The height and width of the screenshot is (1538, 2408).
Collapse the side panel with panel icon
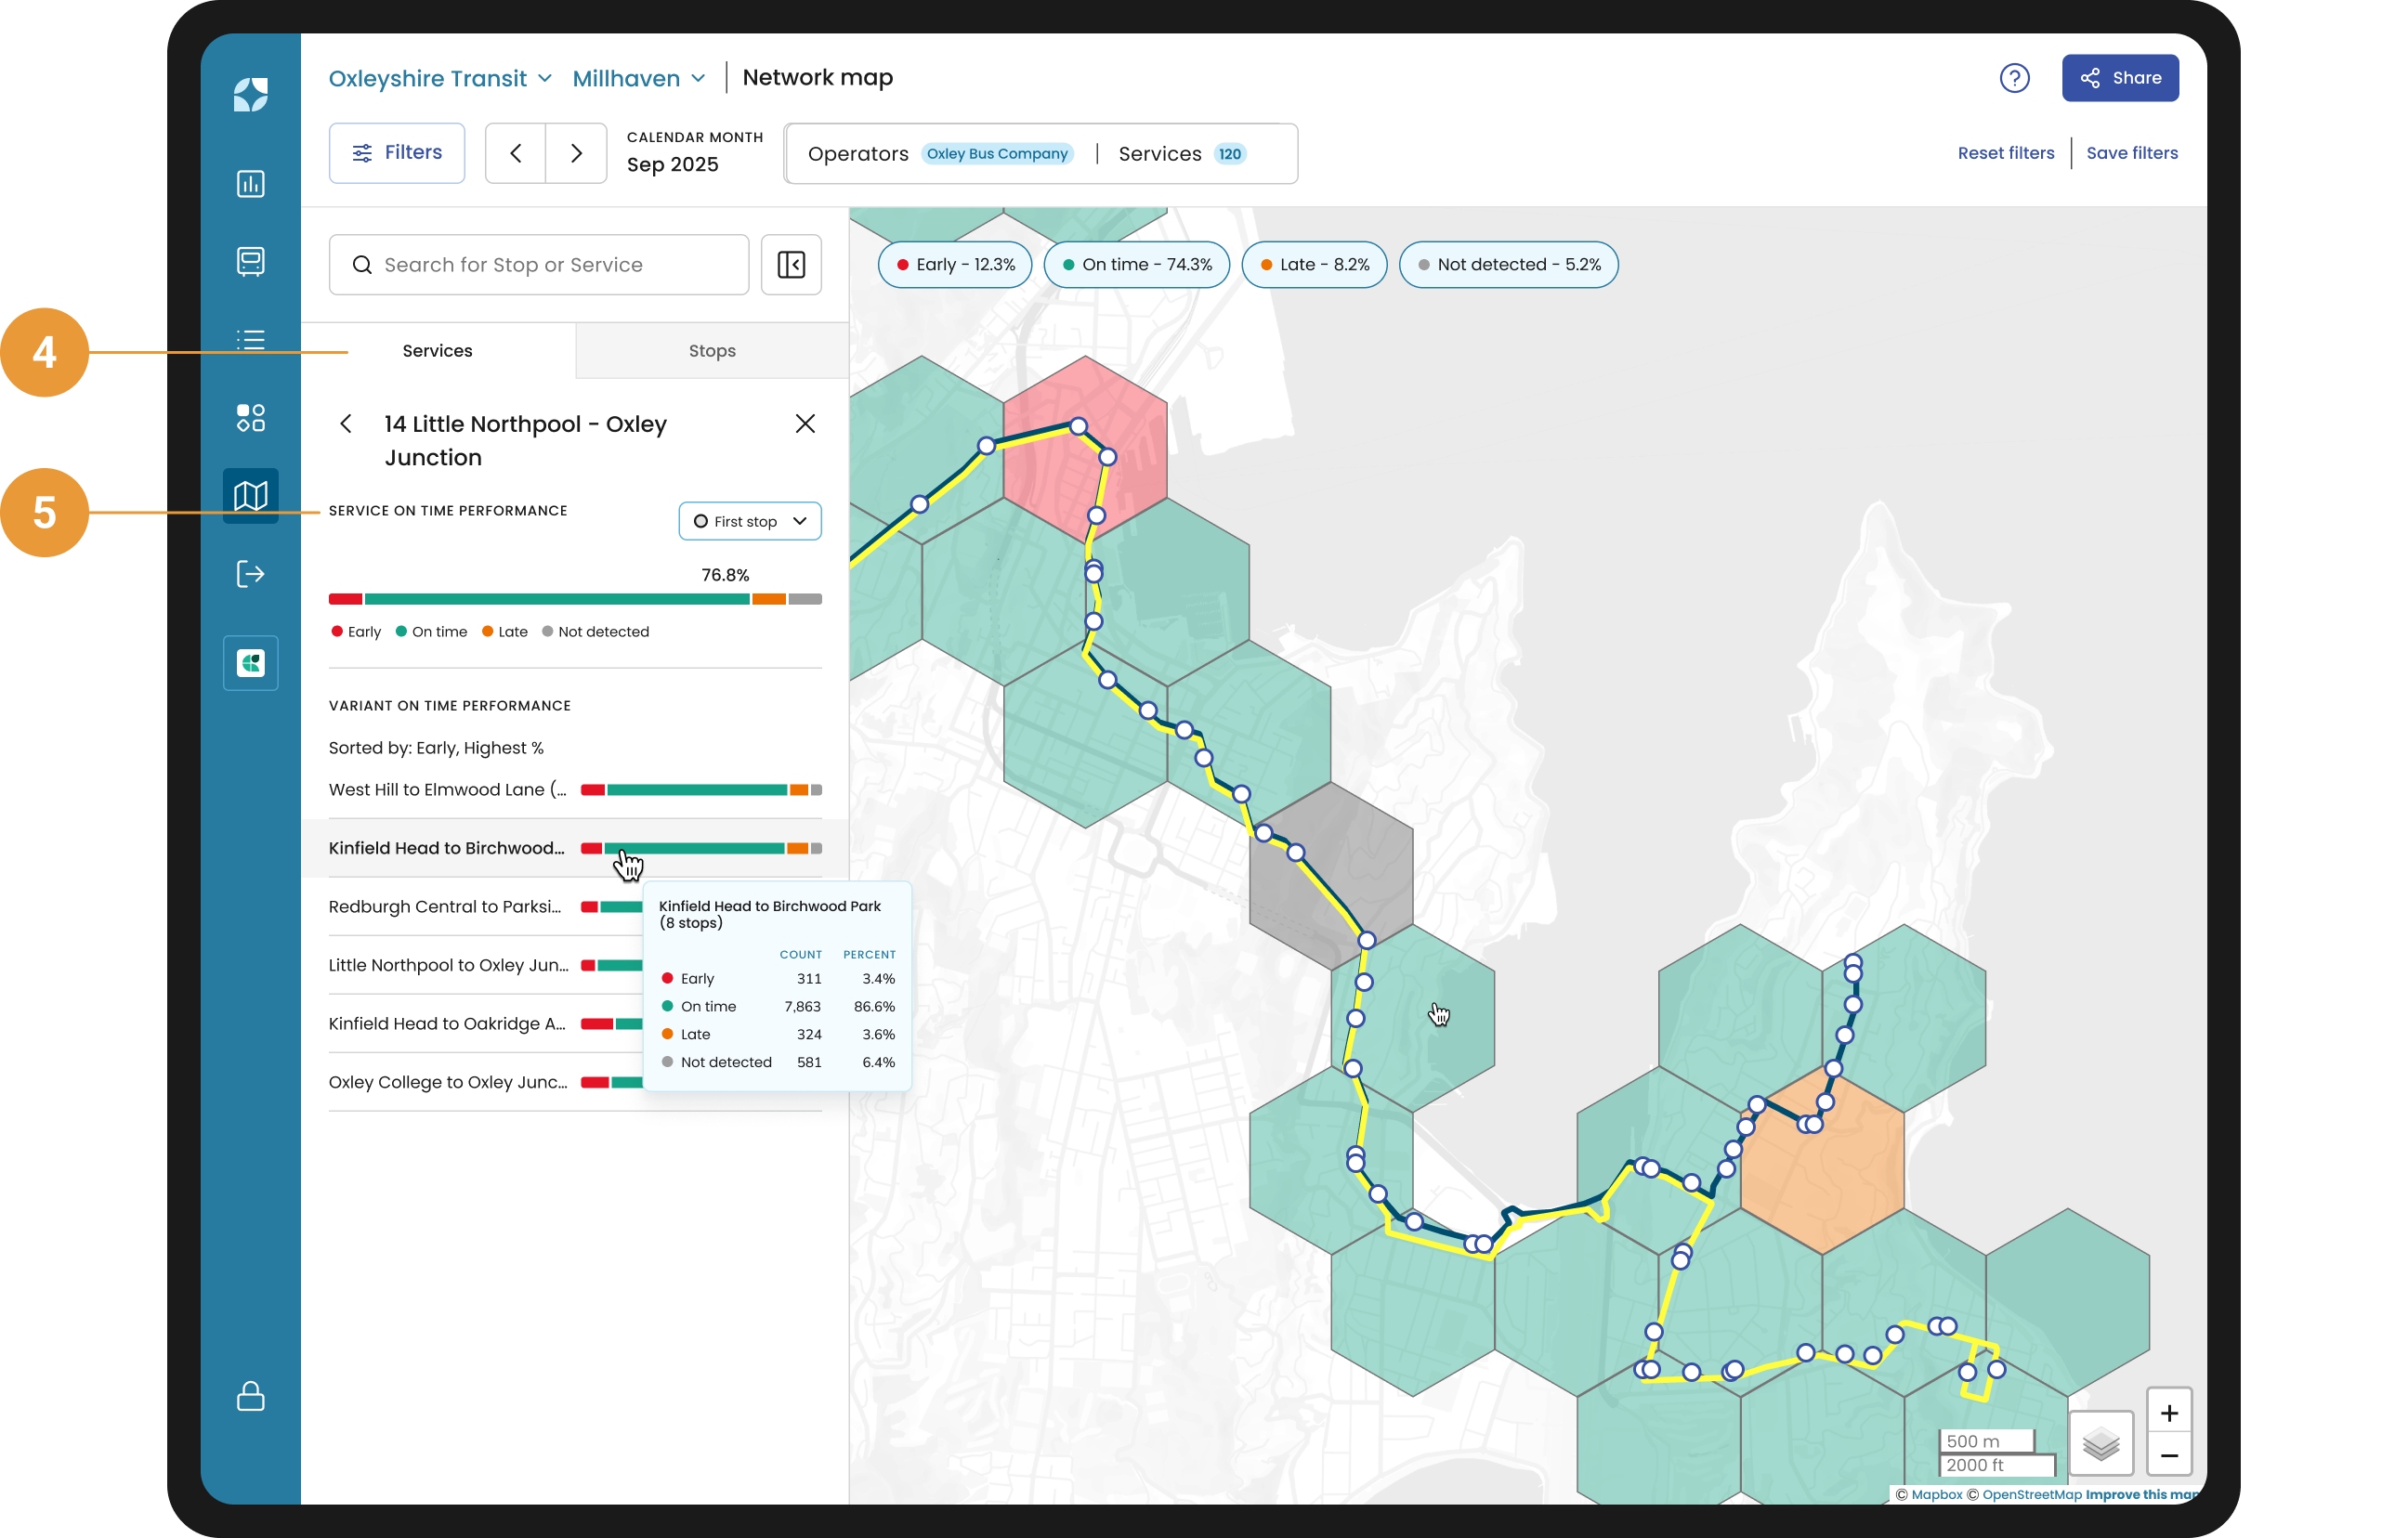tap(791, 265)
